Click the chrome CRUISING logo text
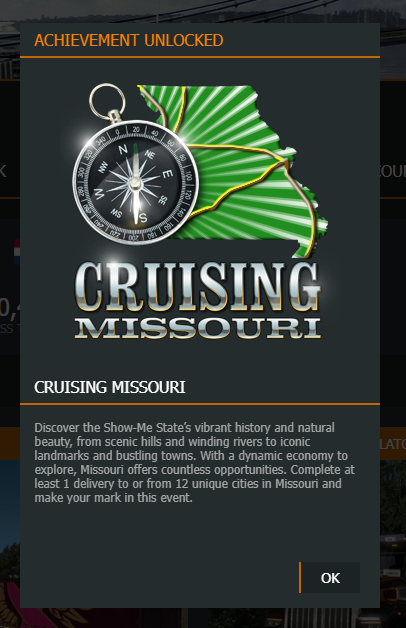Screen dimensions: 406x628 197,288
